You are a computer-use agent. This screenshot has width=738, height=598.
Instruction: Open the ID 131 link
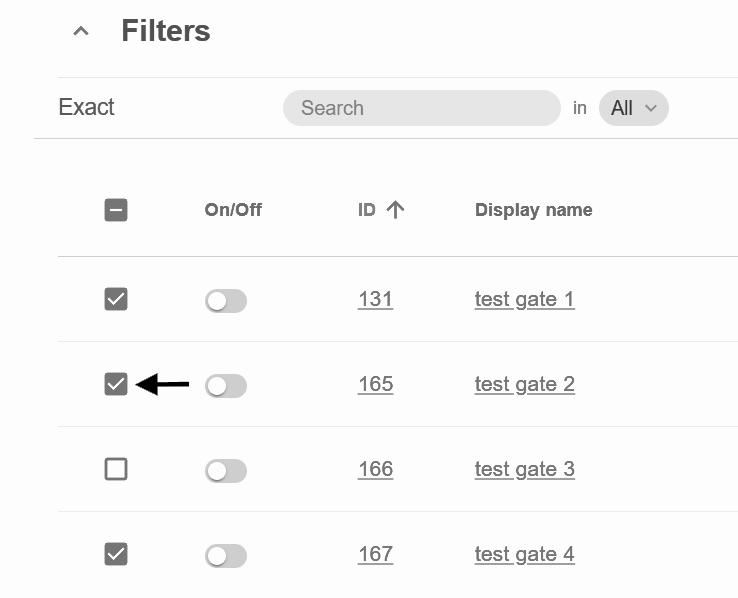[x=375, y=299]
